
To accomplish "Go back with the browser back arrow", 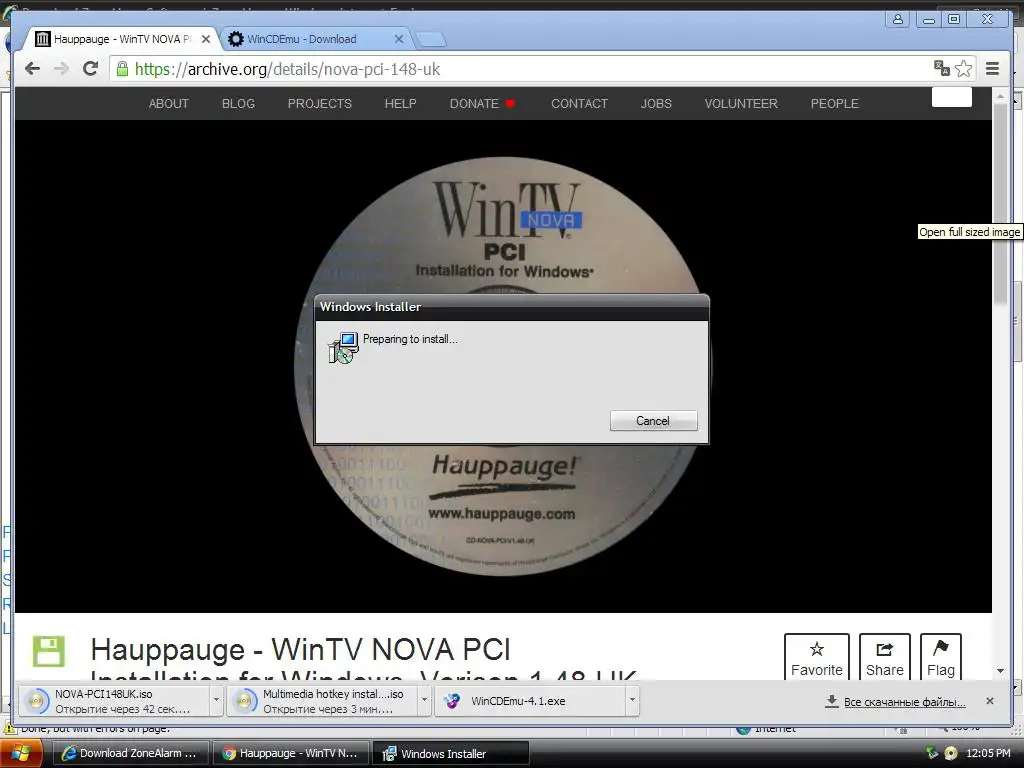I will (x=32, y=69).
